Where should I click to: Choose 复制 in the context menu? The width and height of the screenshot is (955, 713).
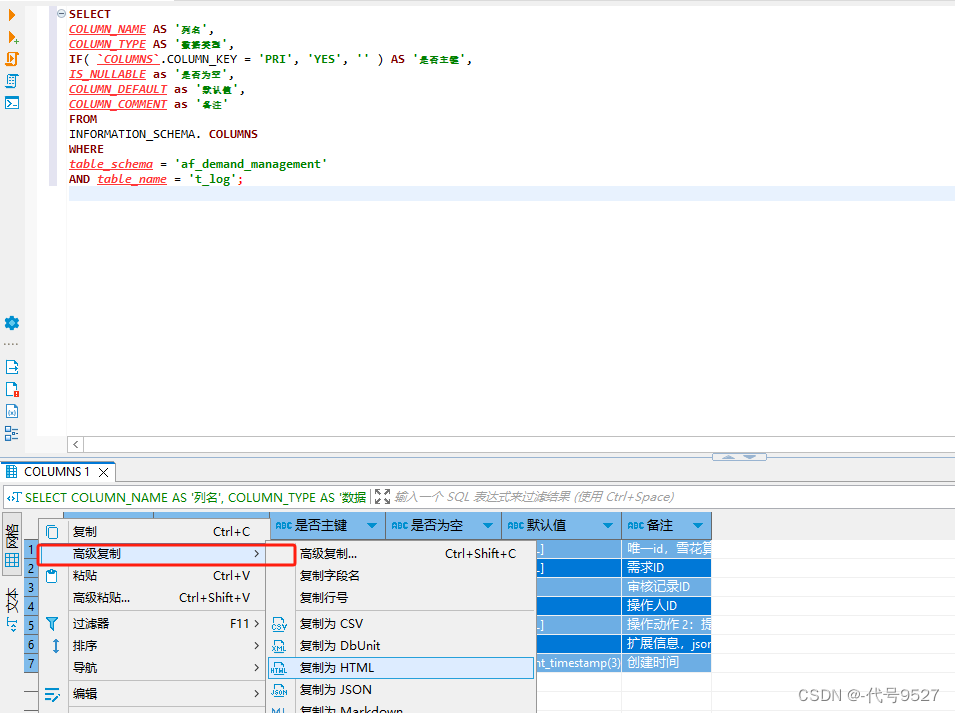coord(154,532)
